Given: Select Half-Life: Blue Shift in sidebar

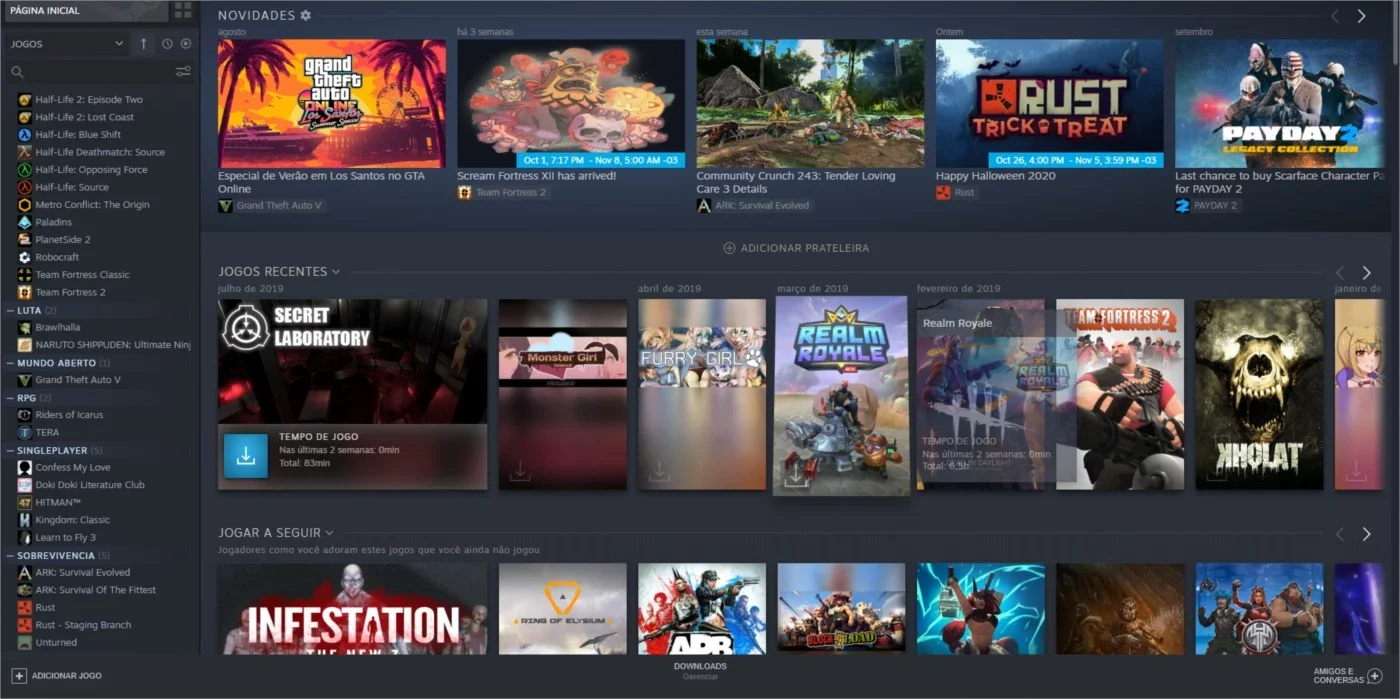Looking at the screenshot, I should tap(78, 135).
